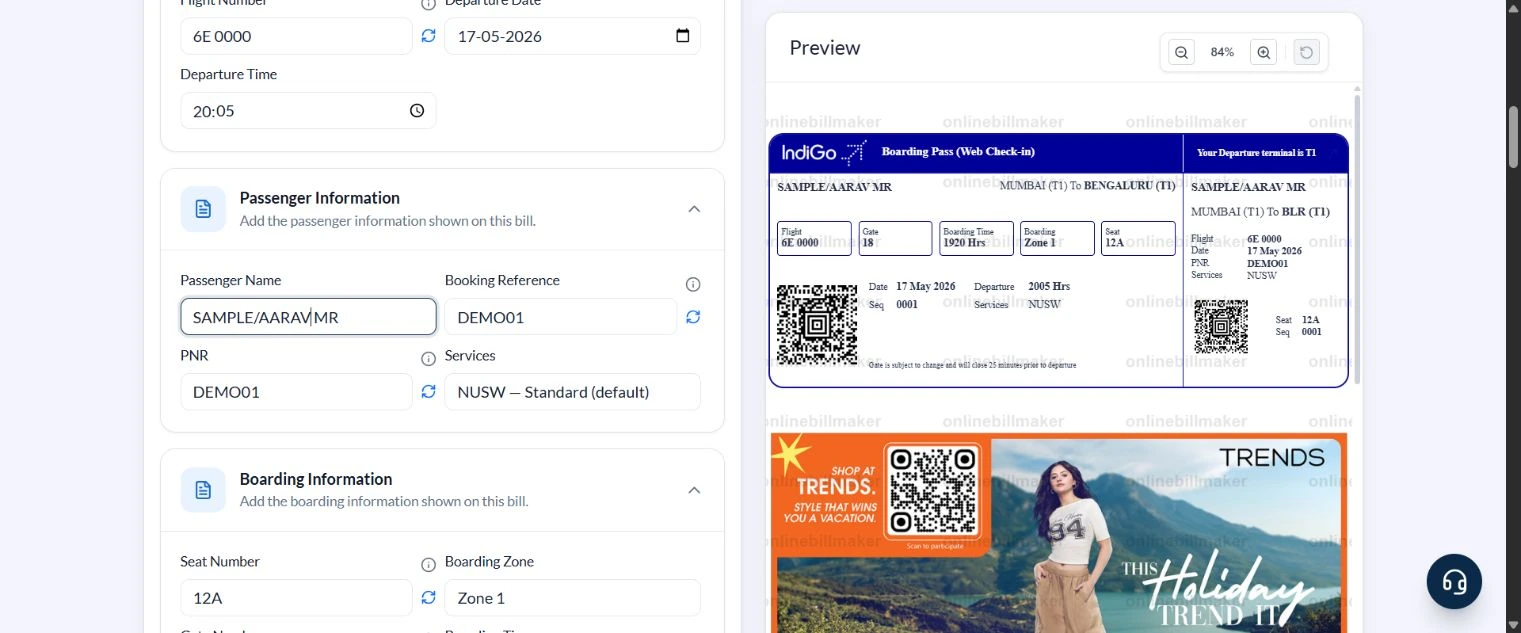Click the 84% zoom level text
Viewport: 1521px width, 633px height.
tap(1222, 53)
